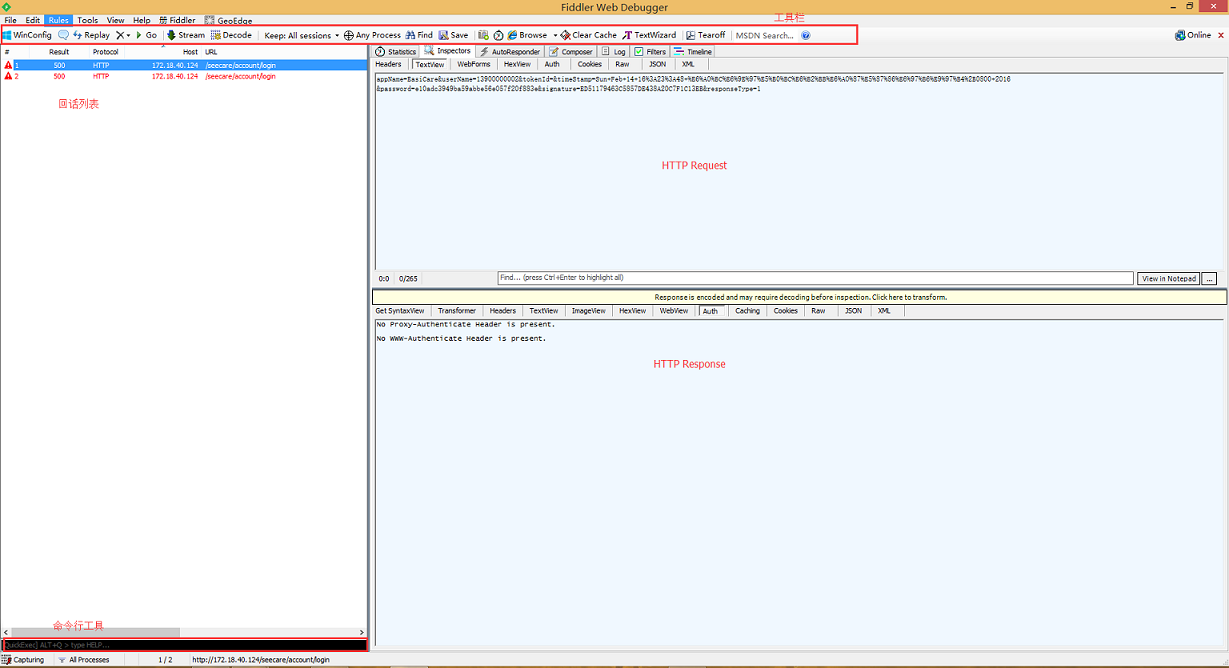Screen dimensions: 1229x668
Task: Open the Edit menu
Action: pos(33,20)
